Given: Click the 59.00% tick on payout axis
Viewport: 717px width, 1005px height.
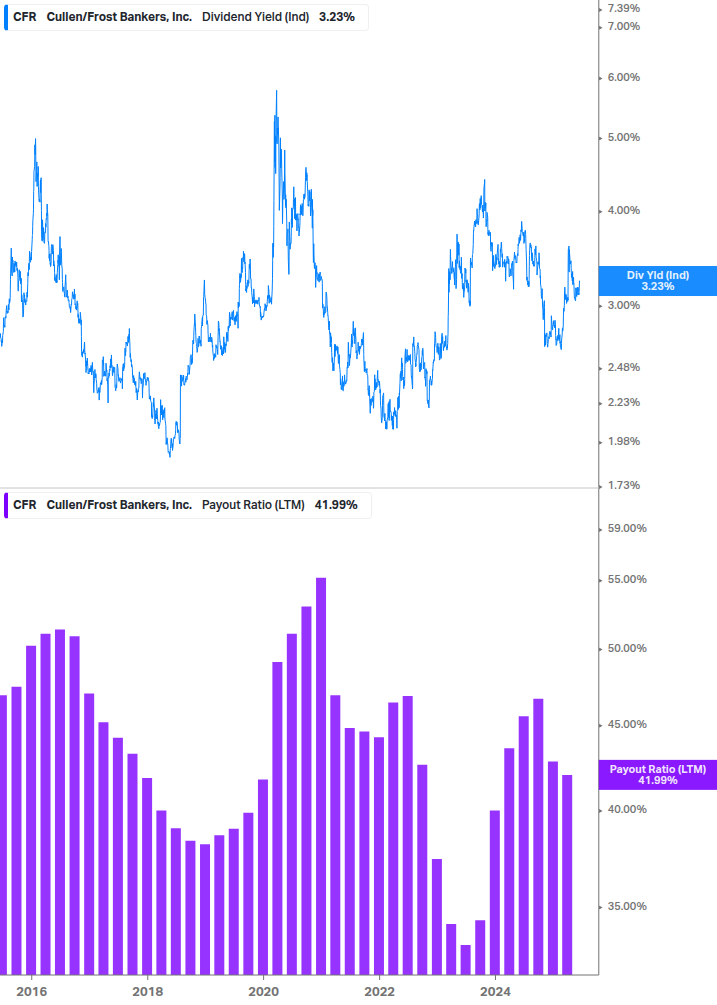Looking at the screenshot, I should (627, 528).
